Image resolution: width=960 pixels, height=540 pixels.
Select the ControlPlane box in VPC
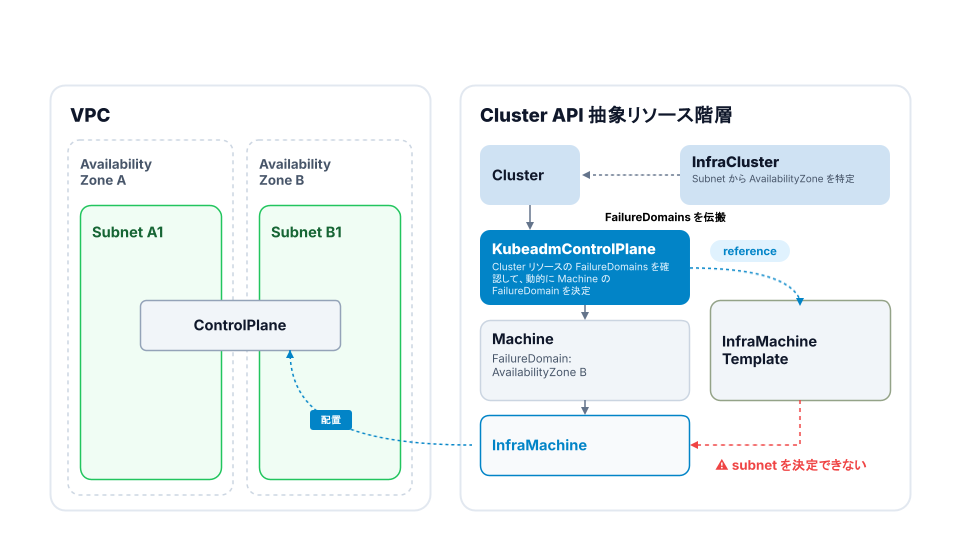pos(240,326)
